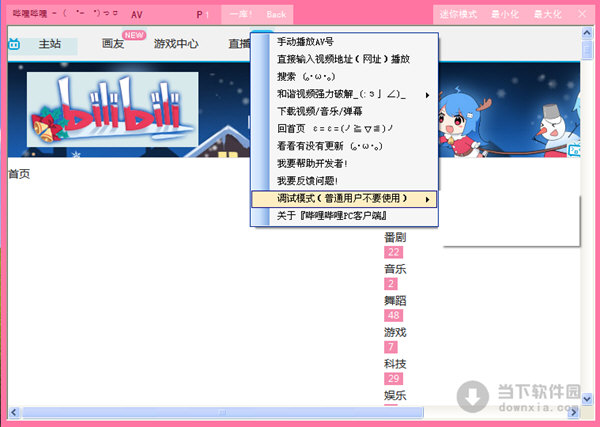600x427 pixels.
Task: Open the 游戏 category link
Action: tap(395, 332)
